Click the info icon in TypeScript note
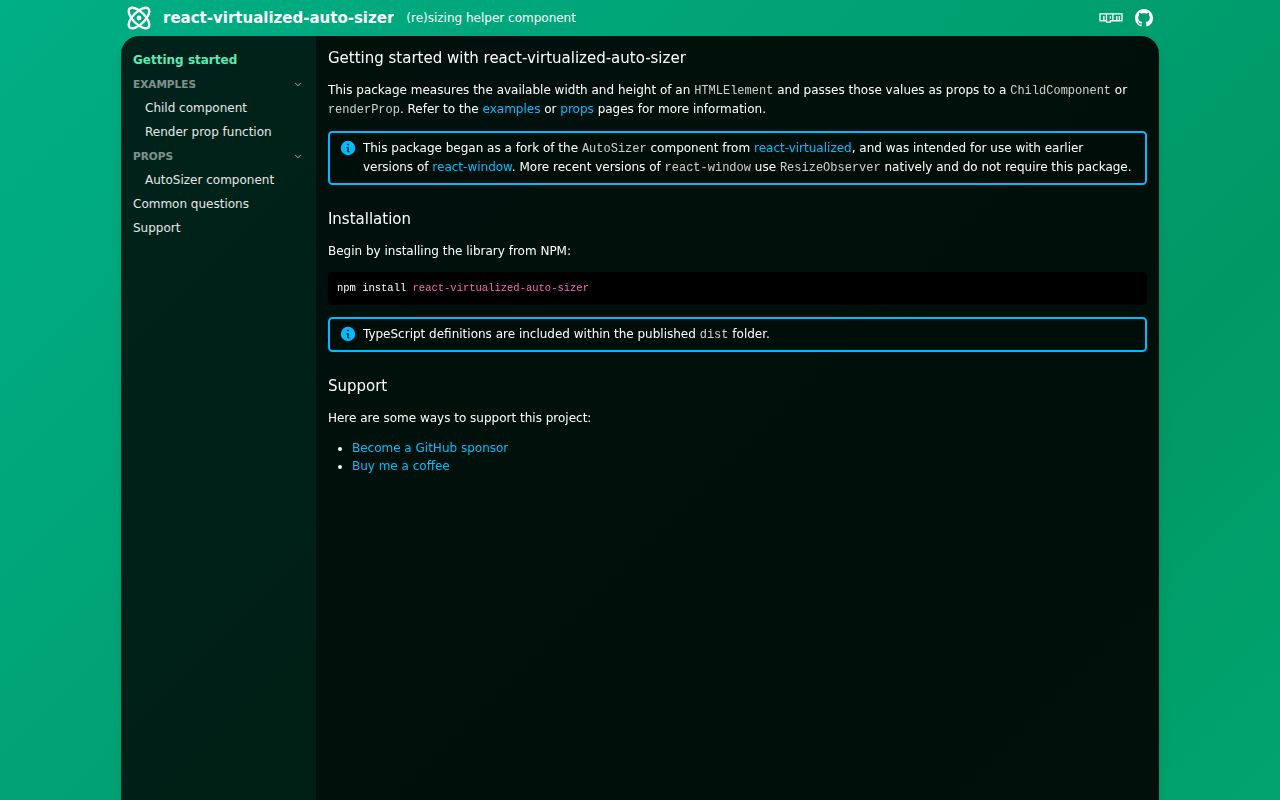The height and width of the screenshot is (800, 1280). click(x=348, y=334)
